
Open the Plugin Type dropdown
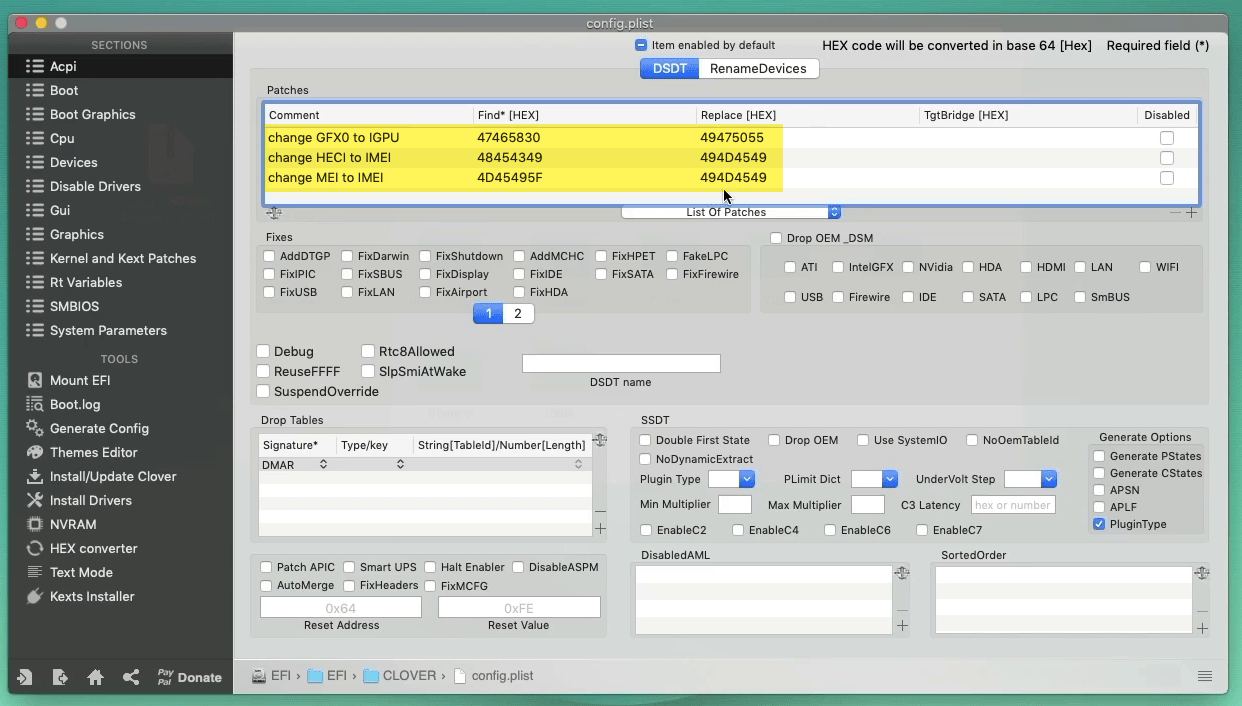[731, 479]
